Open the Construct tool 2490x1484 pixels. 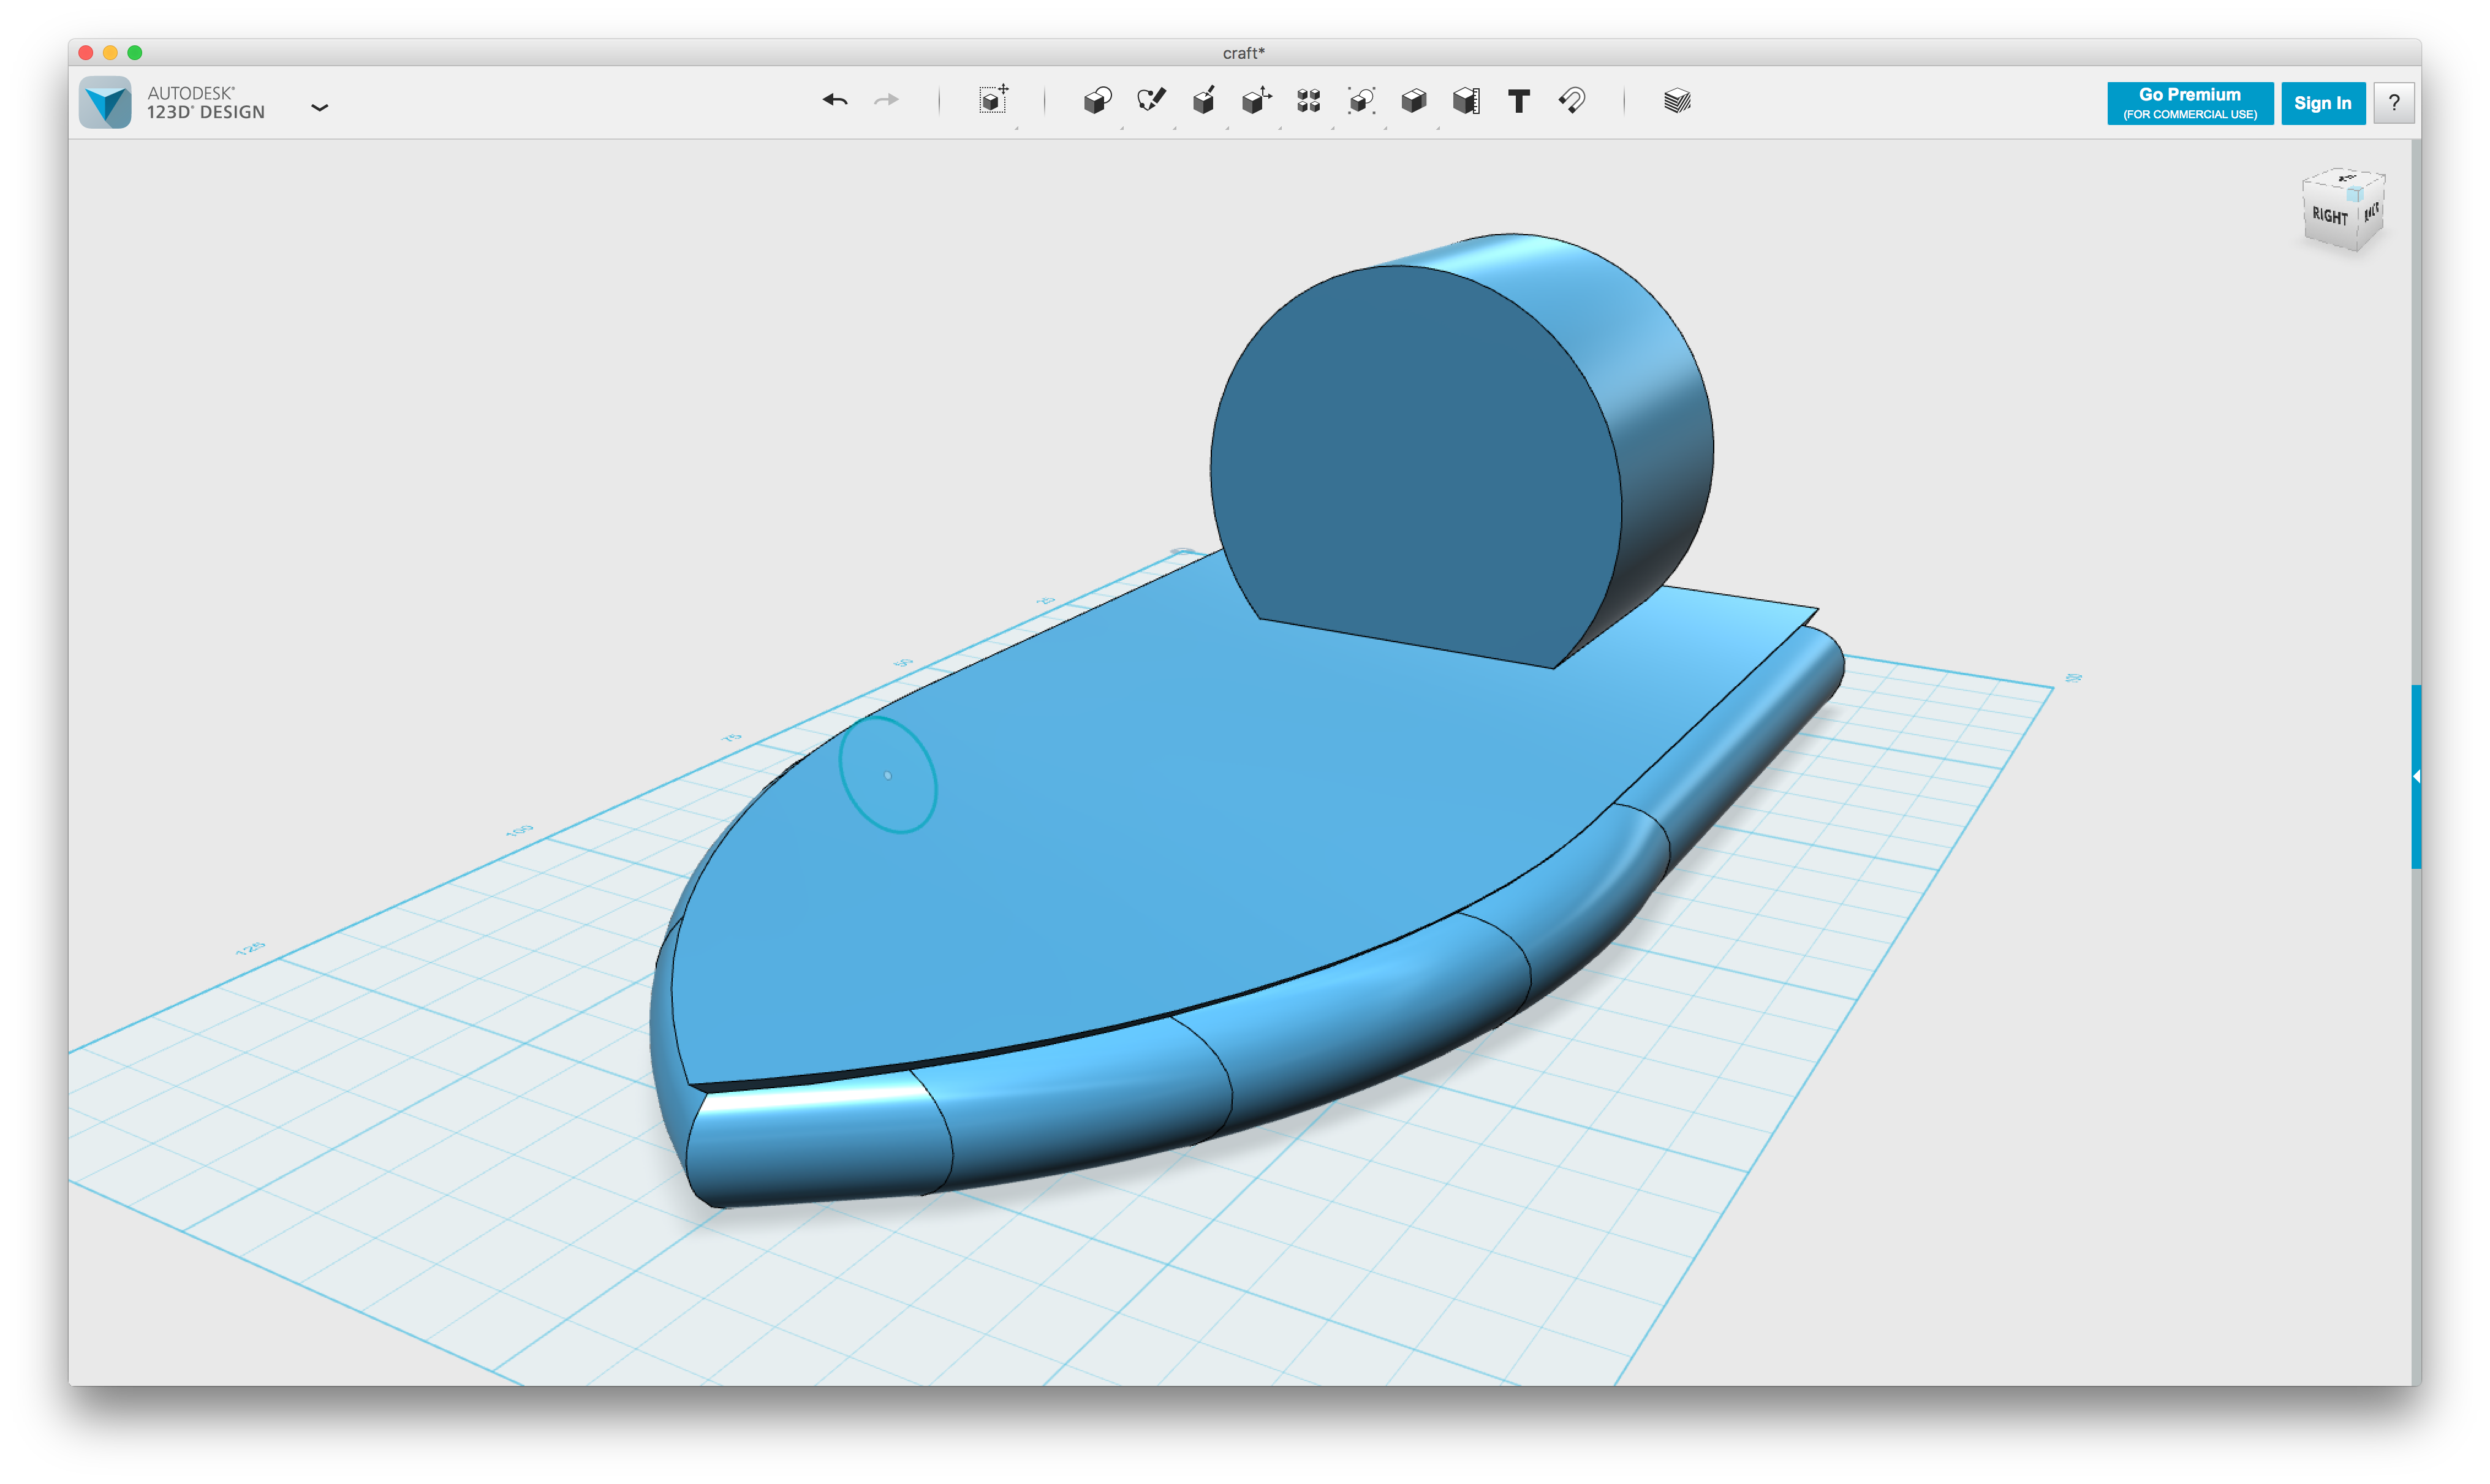click(x=1204, y=100)
